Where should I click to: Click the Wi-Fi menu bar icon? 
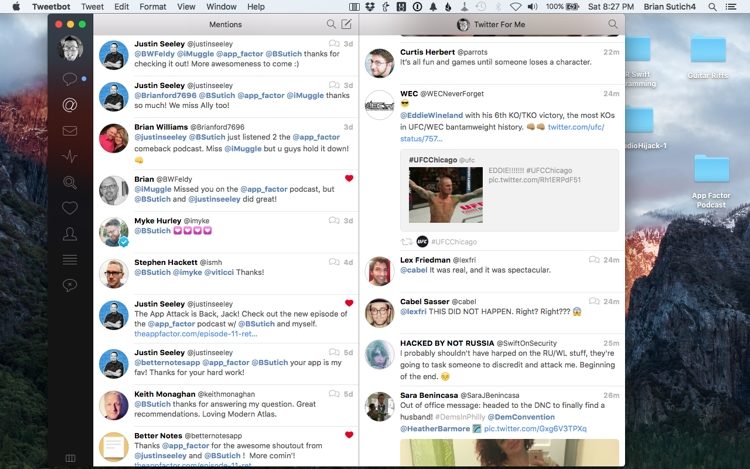(515, 7)
